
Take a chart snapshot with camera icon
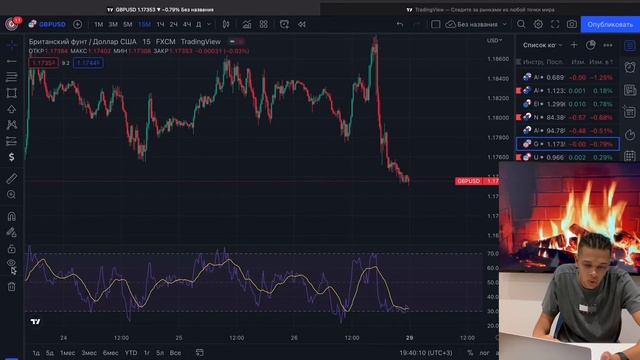pyautogui.click(x=572, y=24)
